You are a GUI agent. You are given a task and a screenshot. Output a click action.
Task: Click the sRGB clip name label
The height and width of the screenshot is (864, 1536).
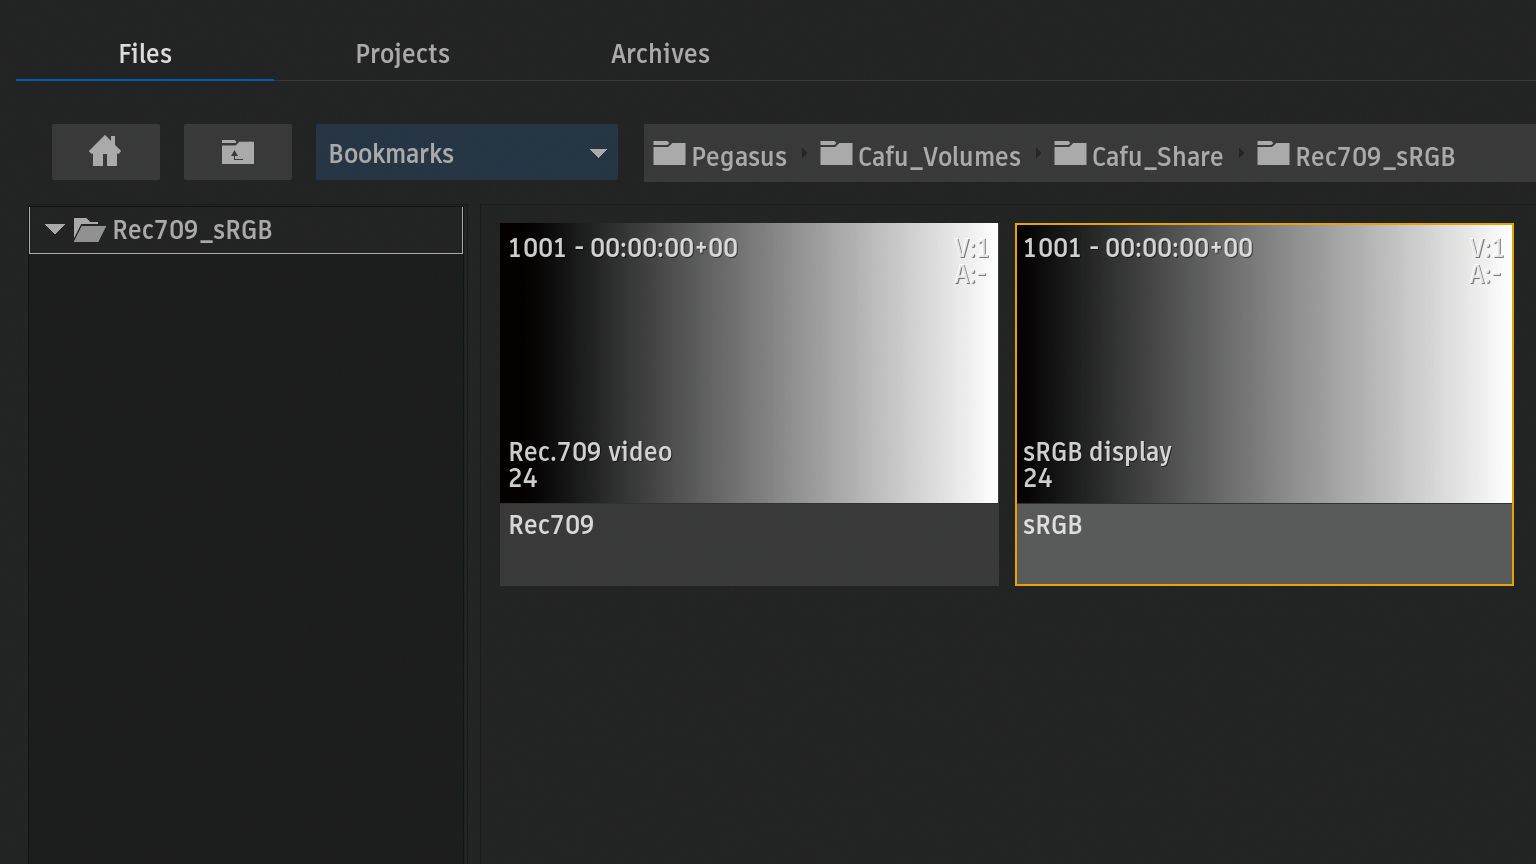(1052, 525)
